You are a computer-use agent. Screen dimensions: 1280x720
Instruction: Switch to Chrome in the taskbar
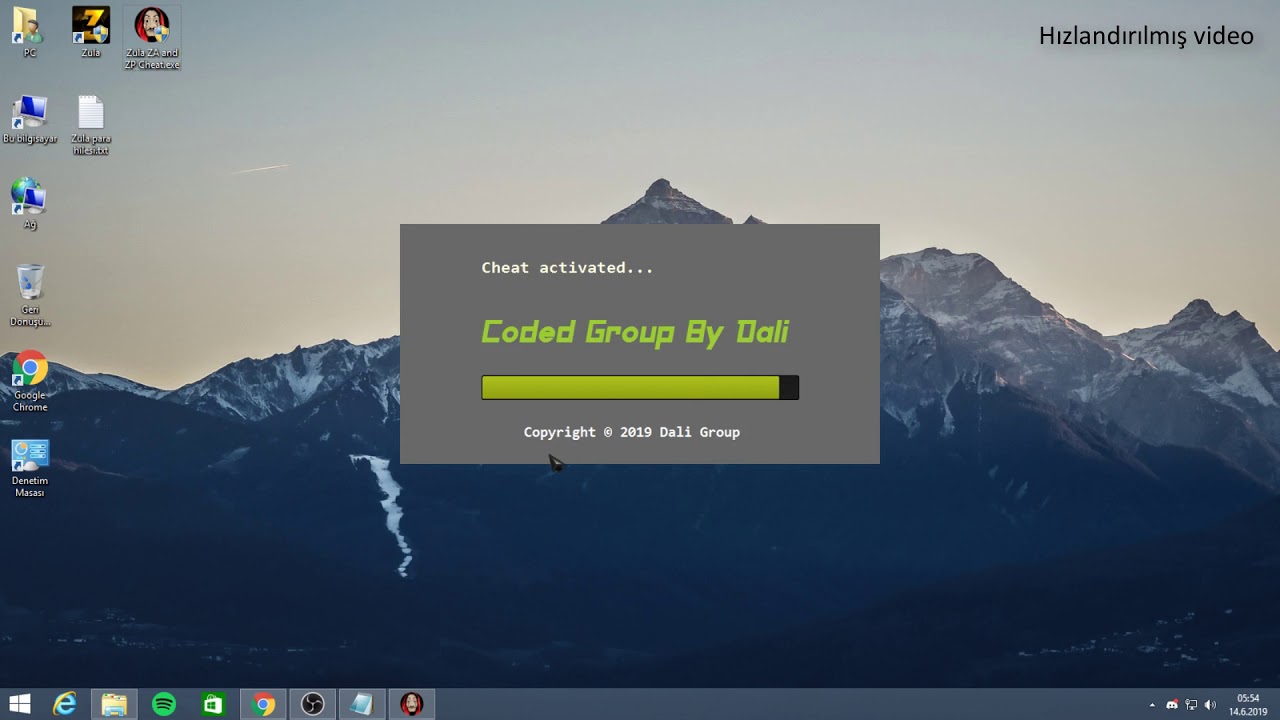[263, 704]
